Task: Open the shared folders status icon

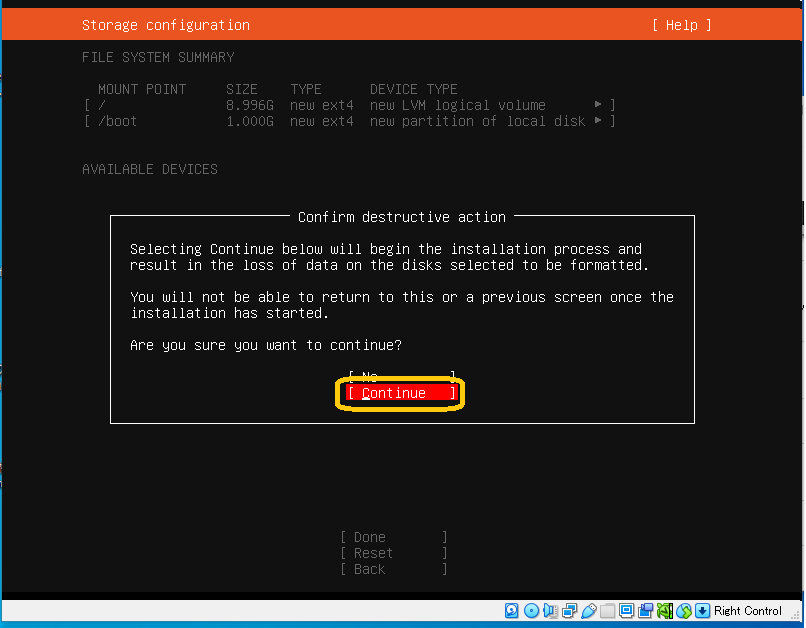Action: pos(607,610)
